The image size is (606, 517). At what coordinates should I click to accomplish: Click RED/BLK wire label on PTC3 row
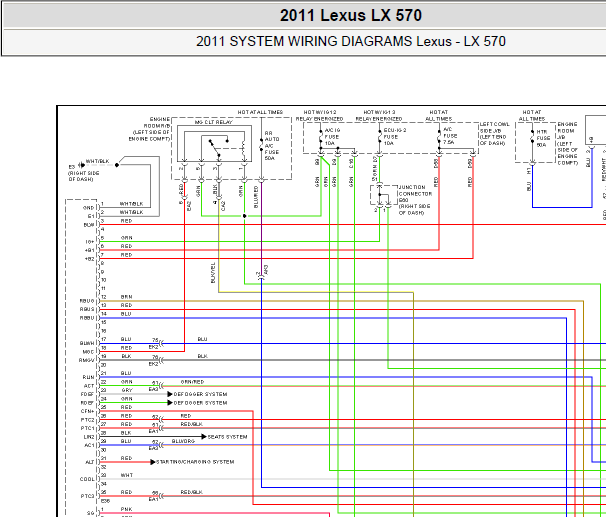click(191, 492)
